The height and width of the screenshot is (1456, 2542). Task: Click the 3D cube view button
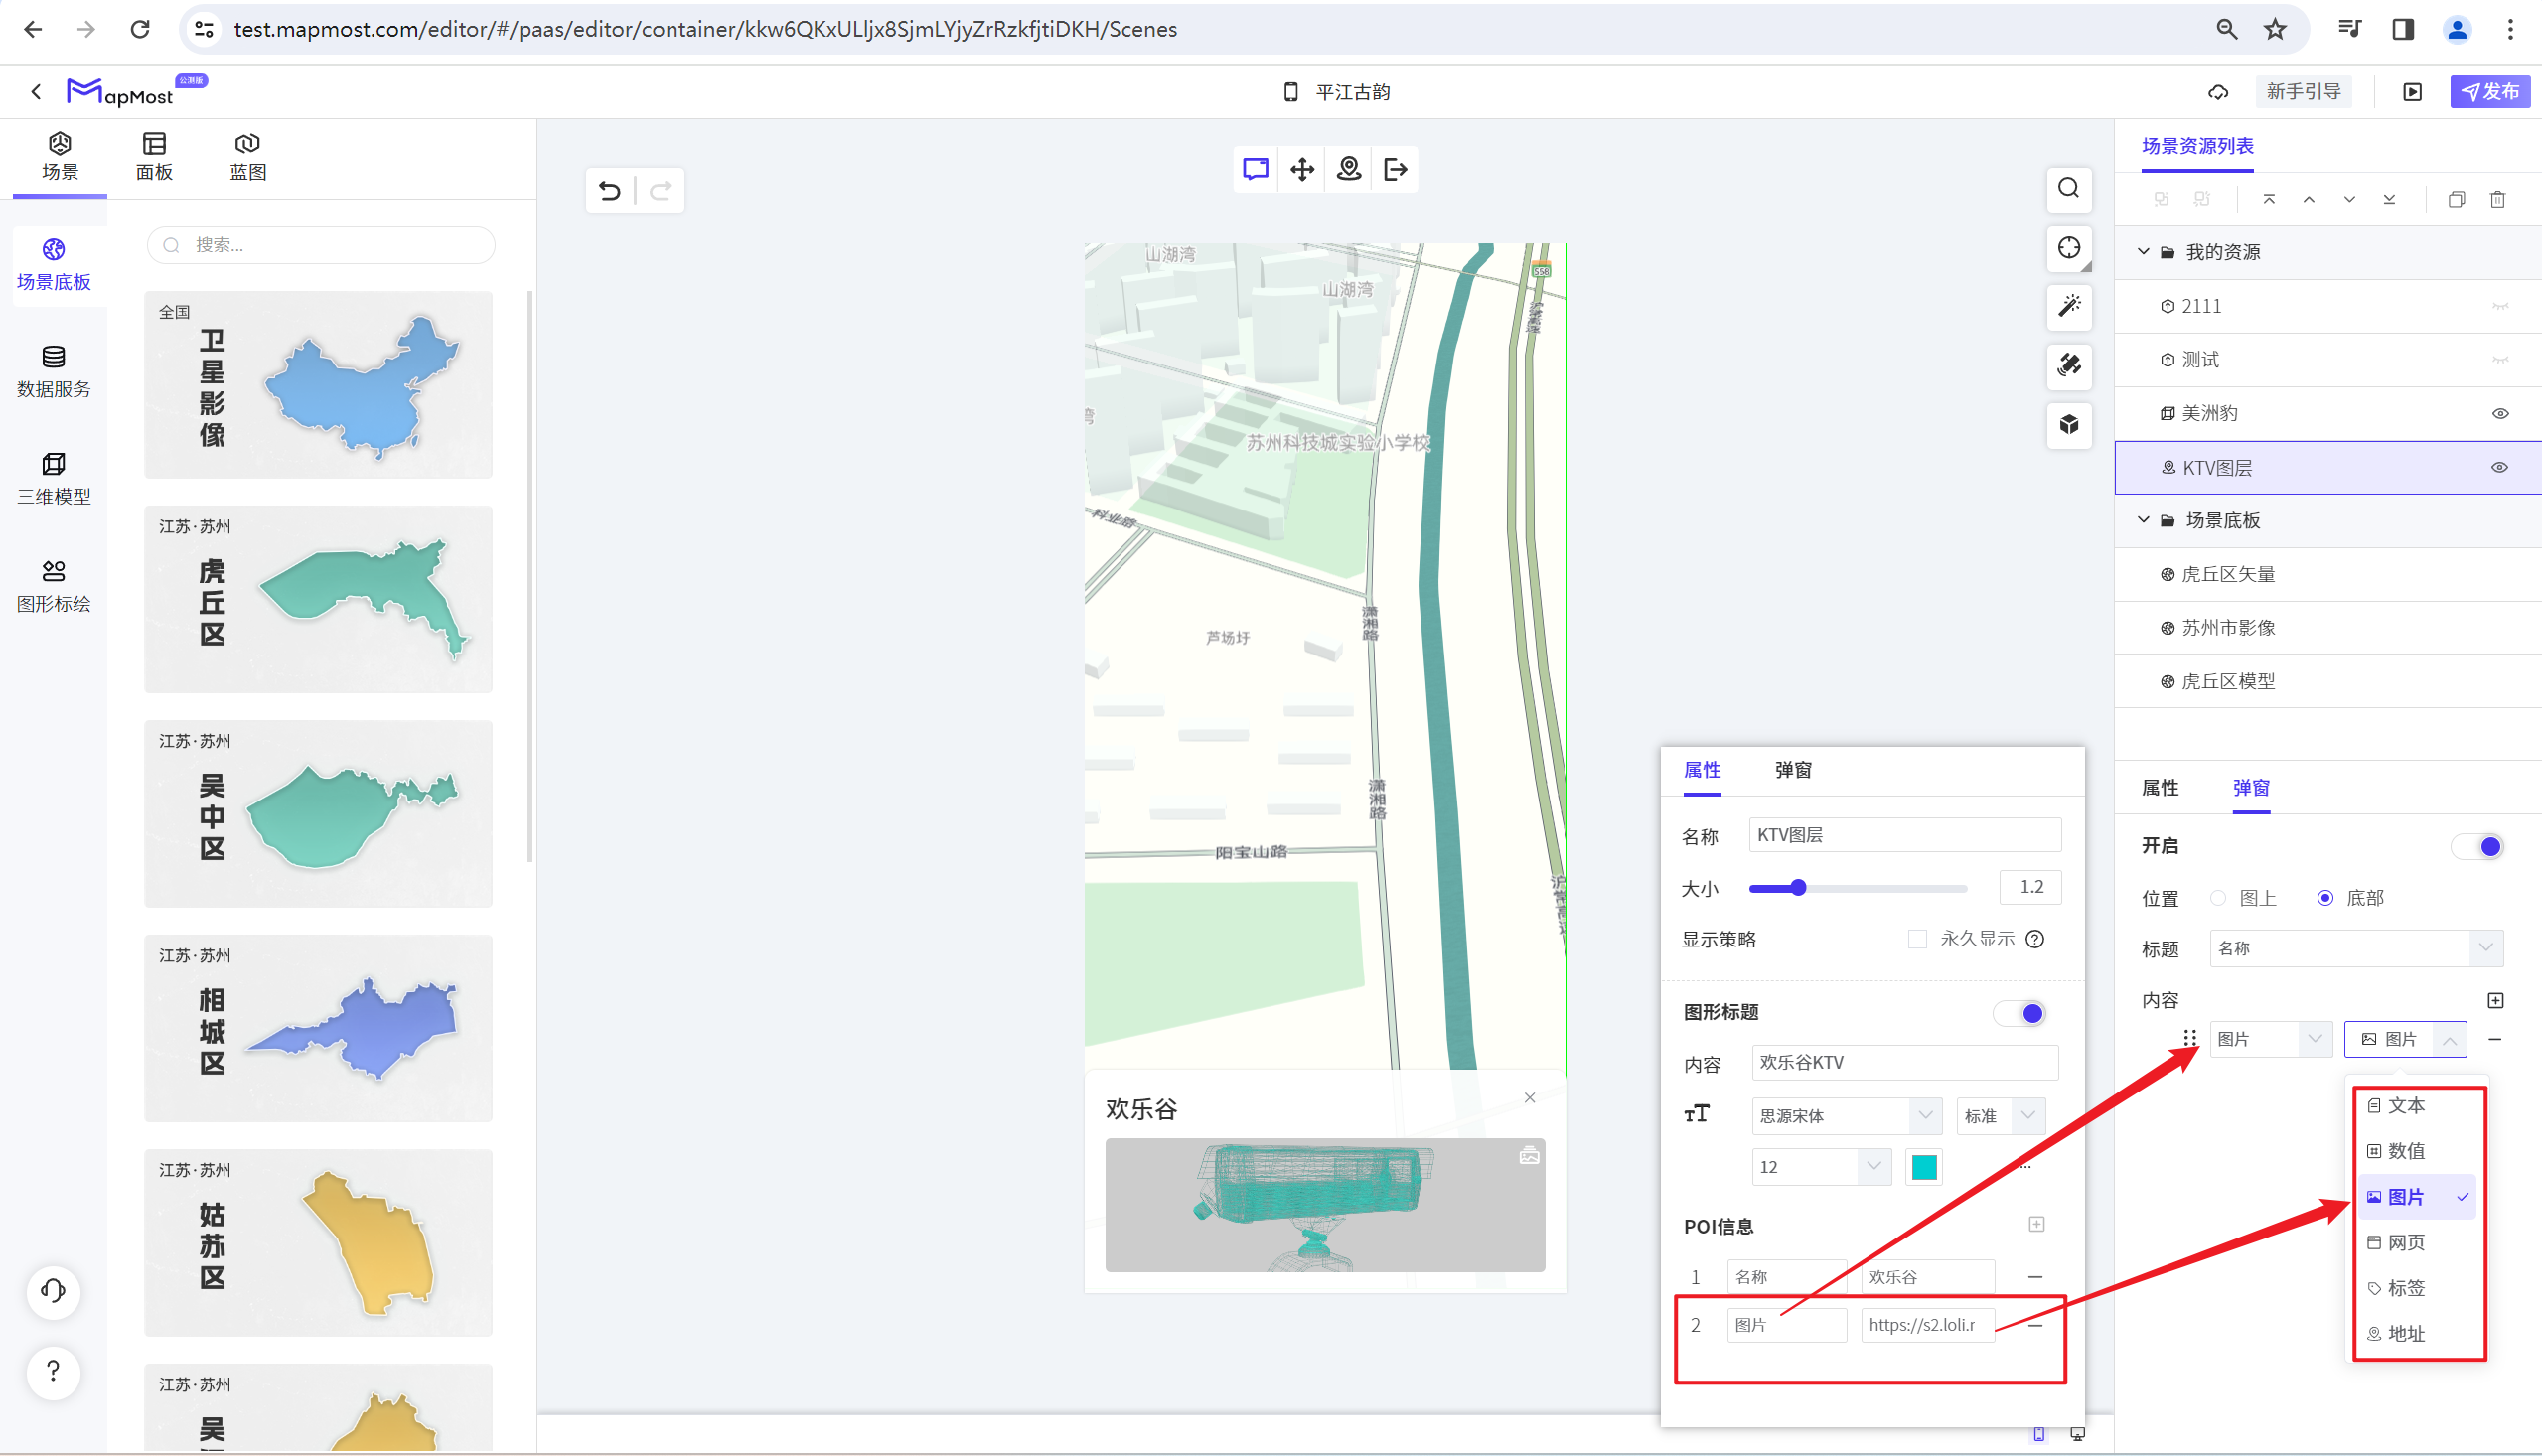tap(2069, 424)
